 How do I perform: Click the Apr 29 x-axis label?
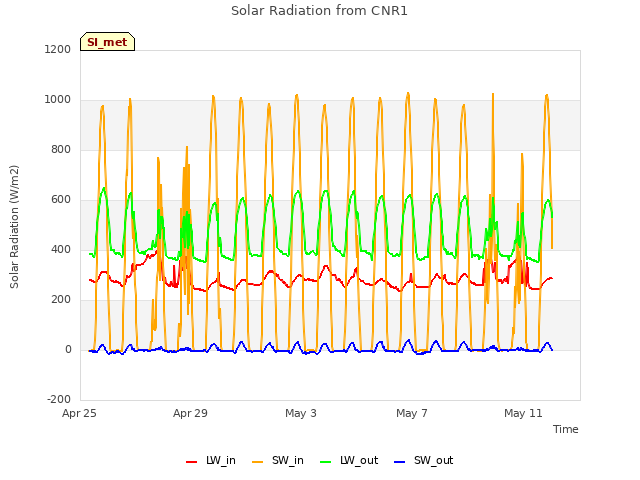pyautogui.click(x=190, y=413)
